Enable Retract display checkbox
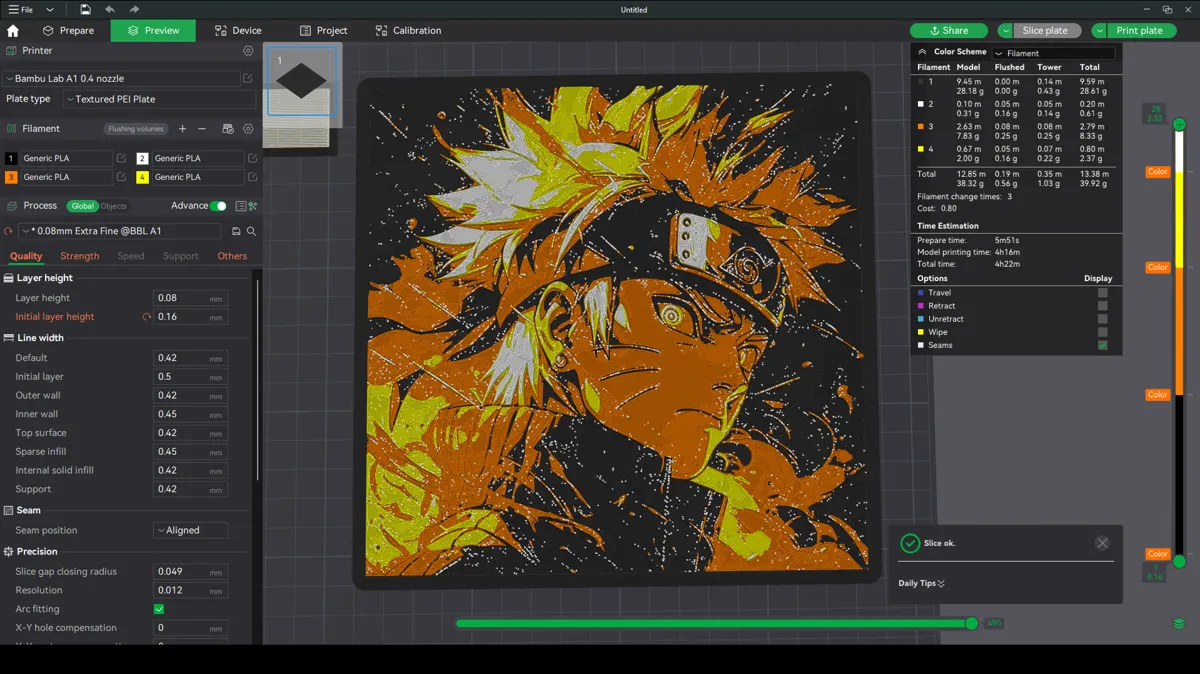 1102,306
